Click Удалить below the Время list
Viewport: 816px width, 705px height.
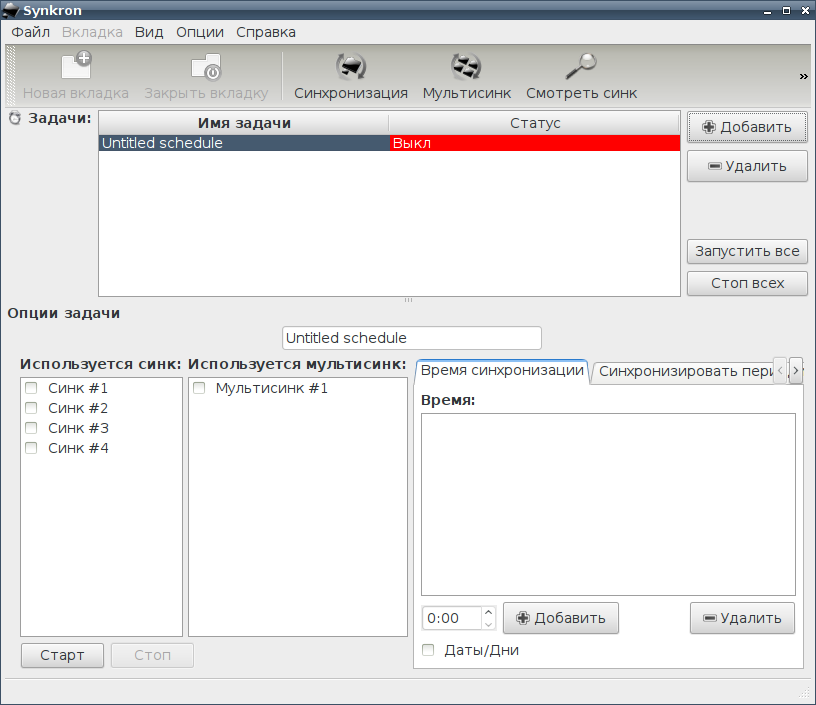[x=743, y=618]
